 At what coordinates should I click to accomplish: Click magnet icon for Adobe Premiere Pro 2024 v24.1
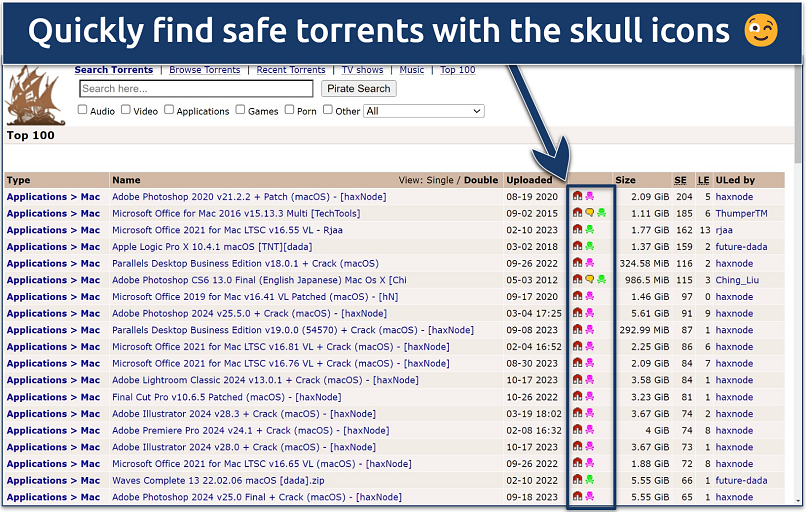[x=577, y=430]
